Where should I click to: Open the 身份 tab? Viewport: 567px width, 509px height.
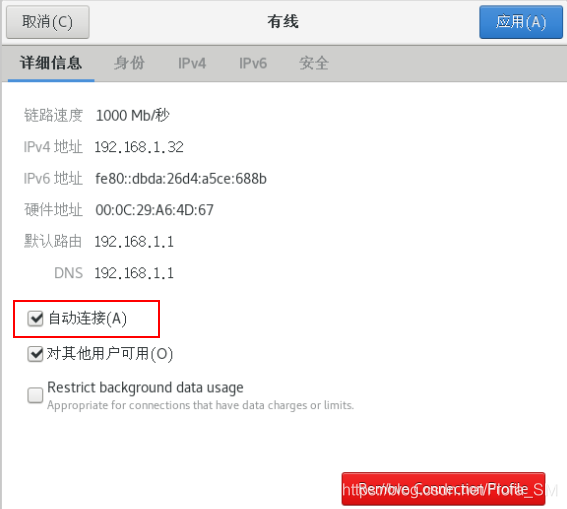[x=129, y=63]
